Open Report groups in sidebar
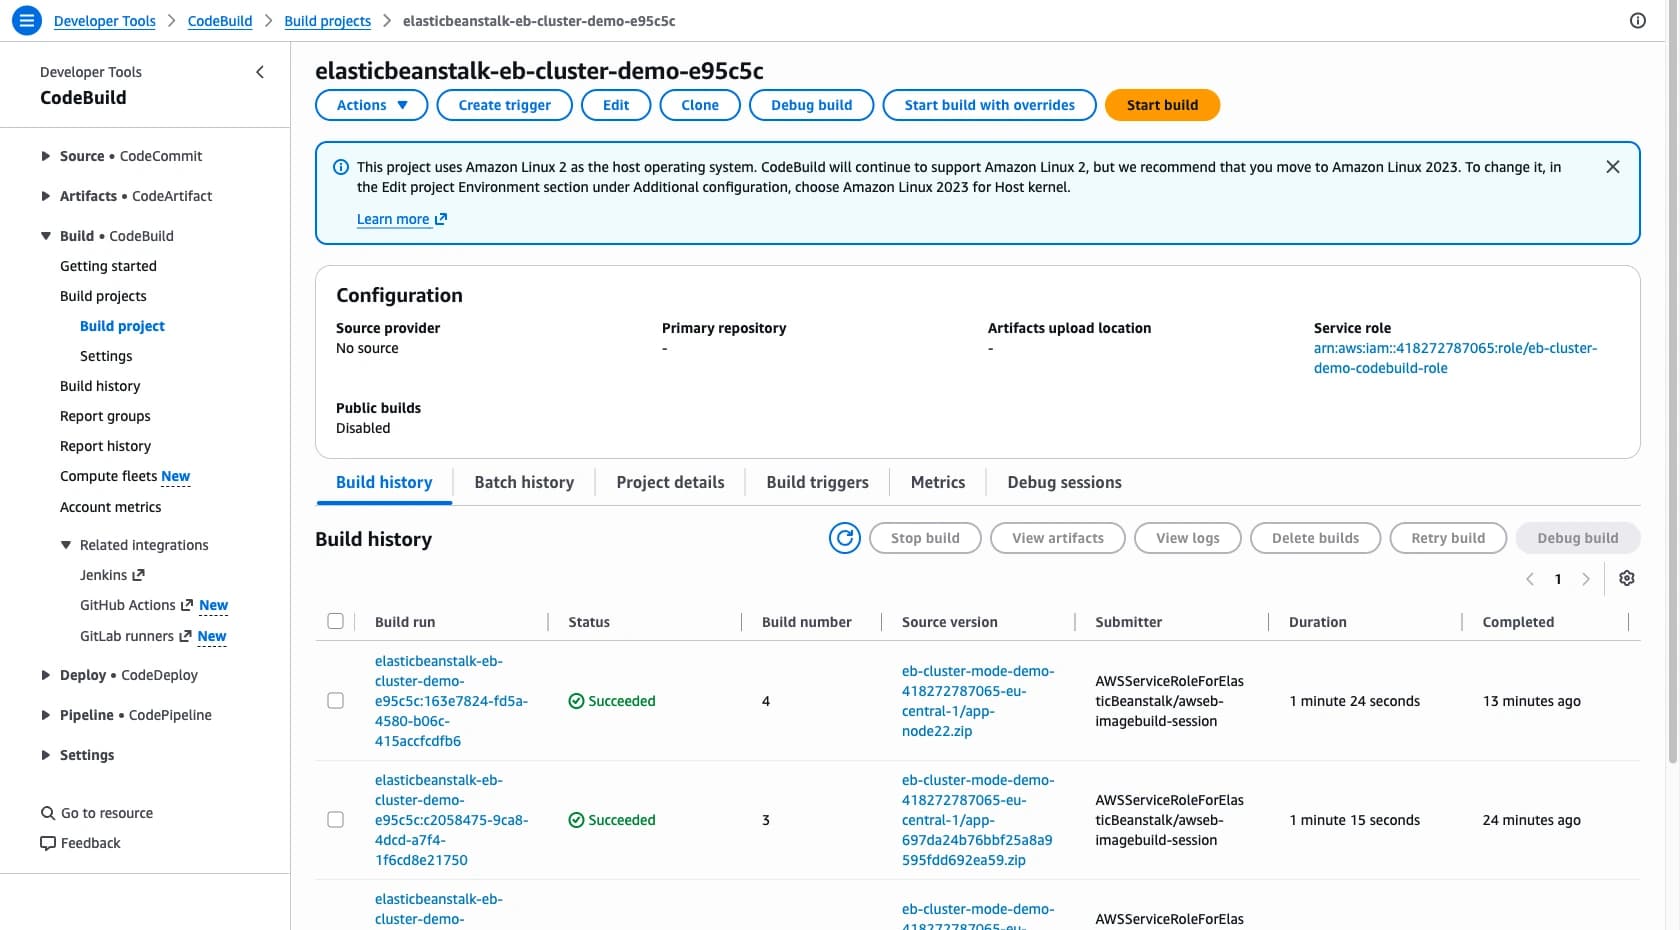 click(x=105, y=416)
